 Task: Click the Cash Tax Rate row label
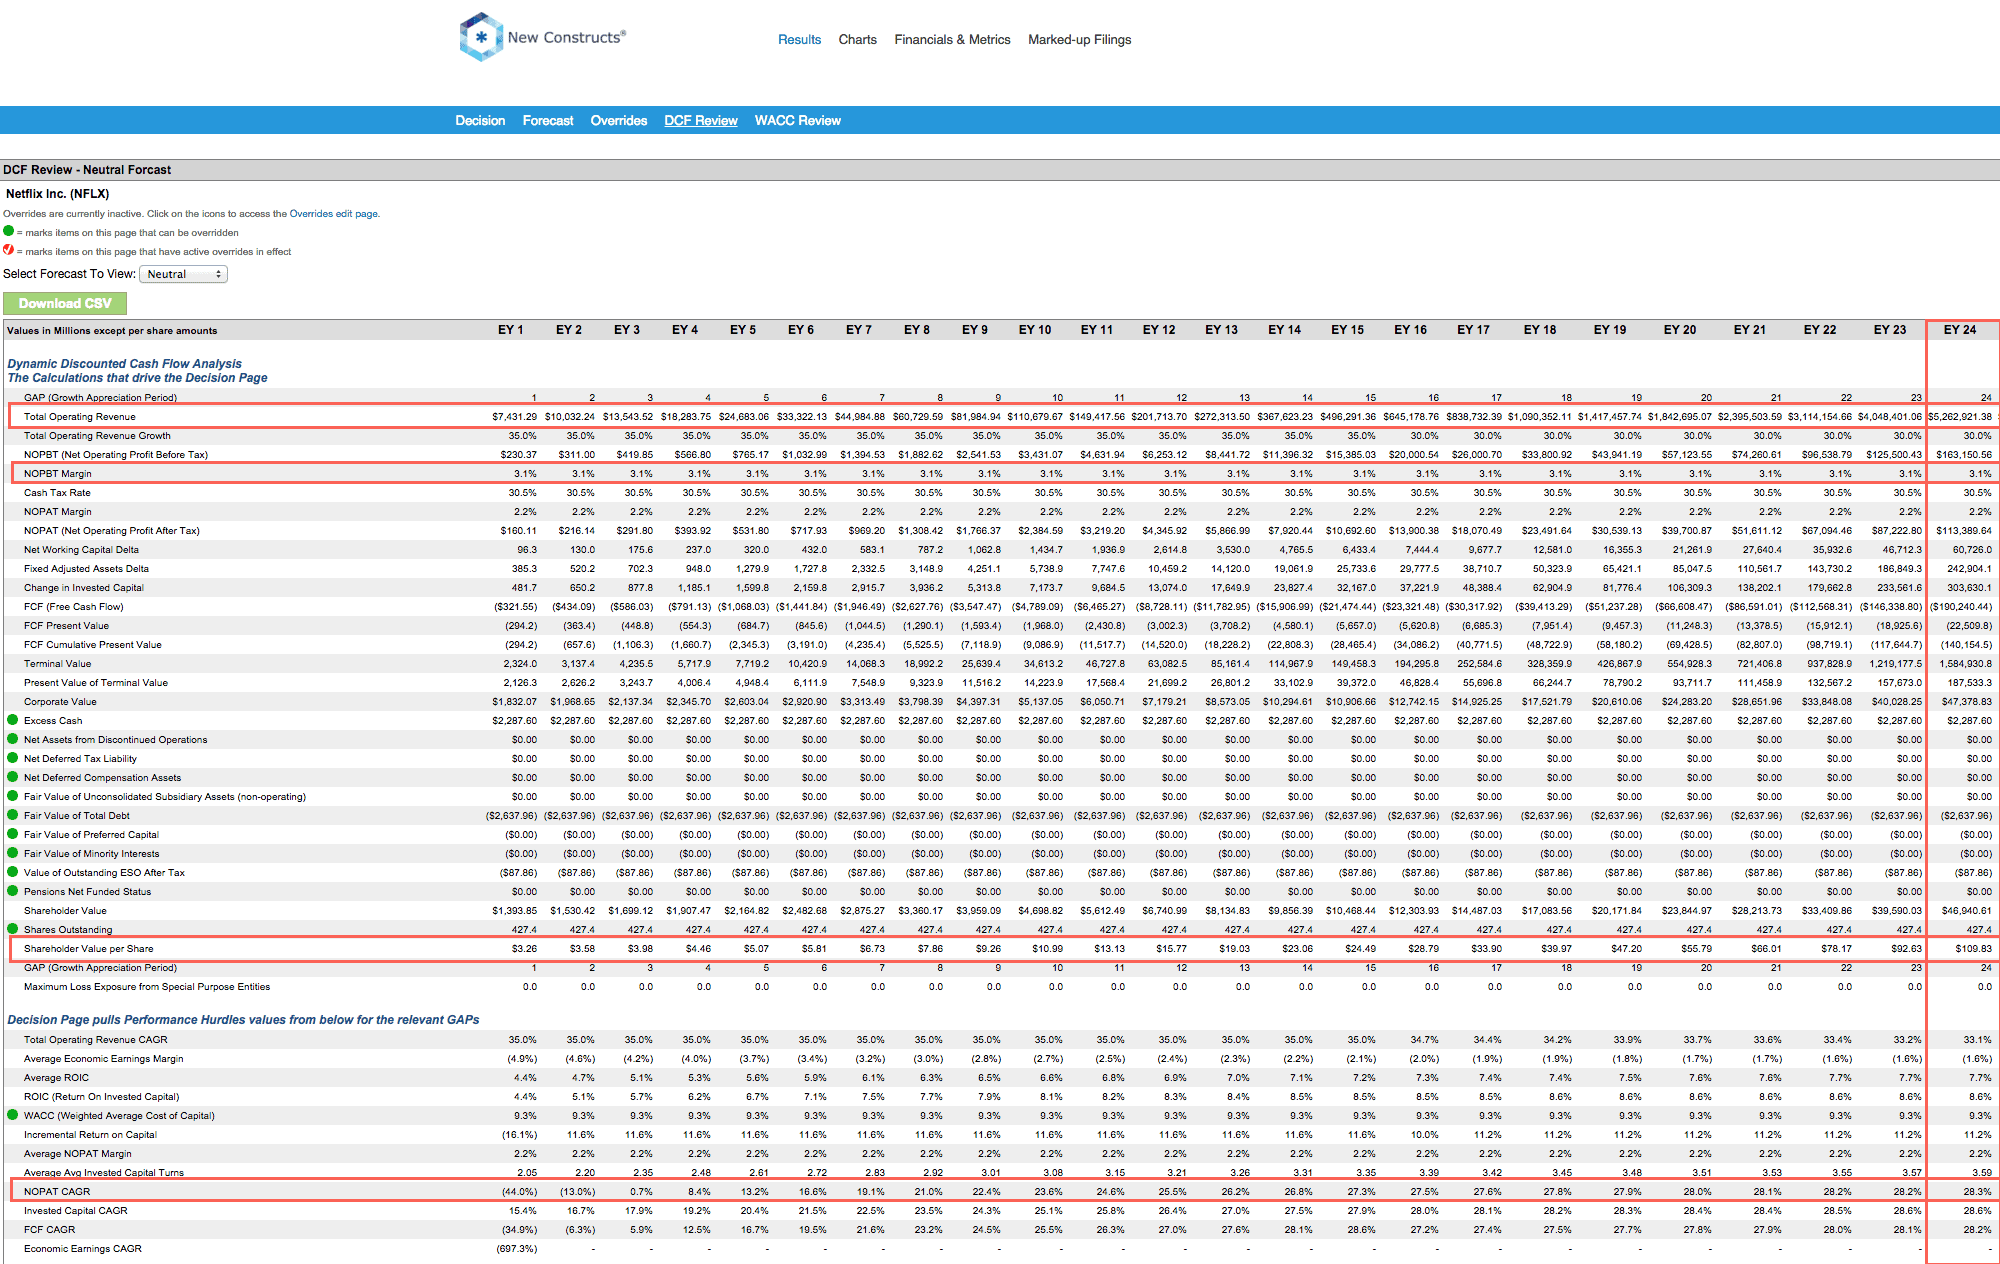coord(57,492)
